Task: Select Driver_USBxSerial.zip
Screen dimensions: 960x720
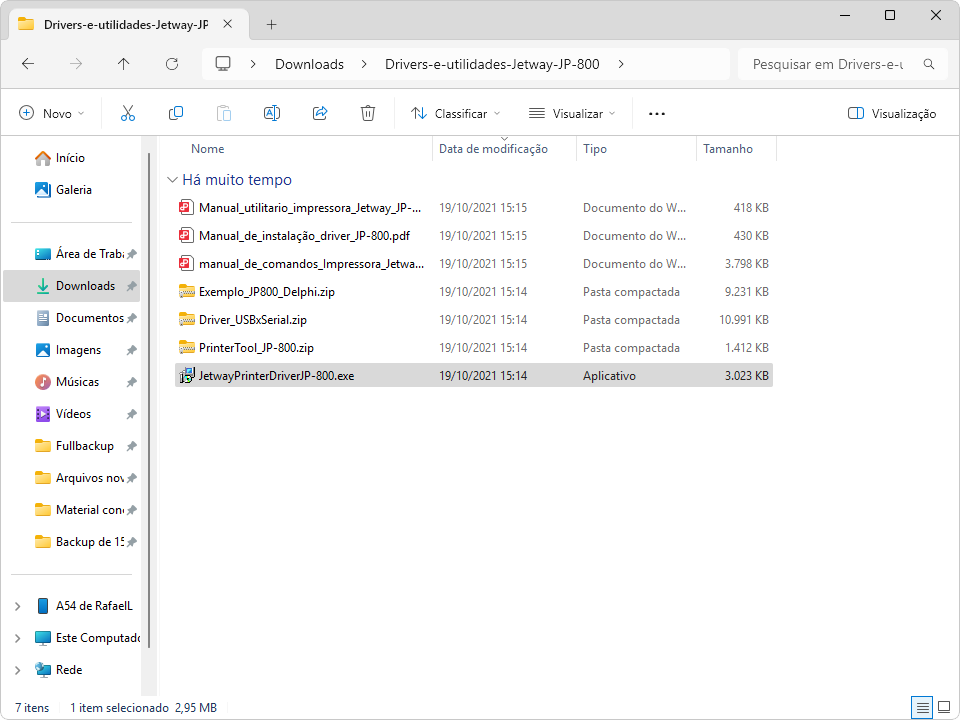Action: pyautogui.click(x=474, y=320)
